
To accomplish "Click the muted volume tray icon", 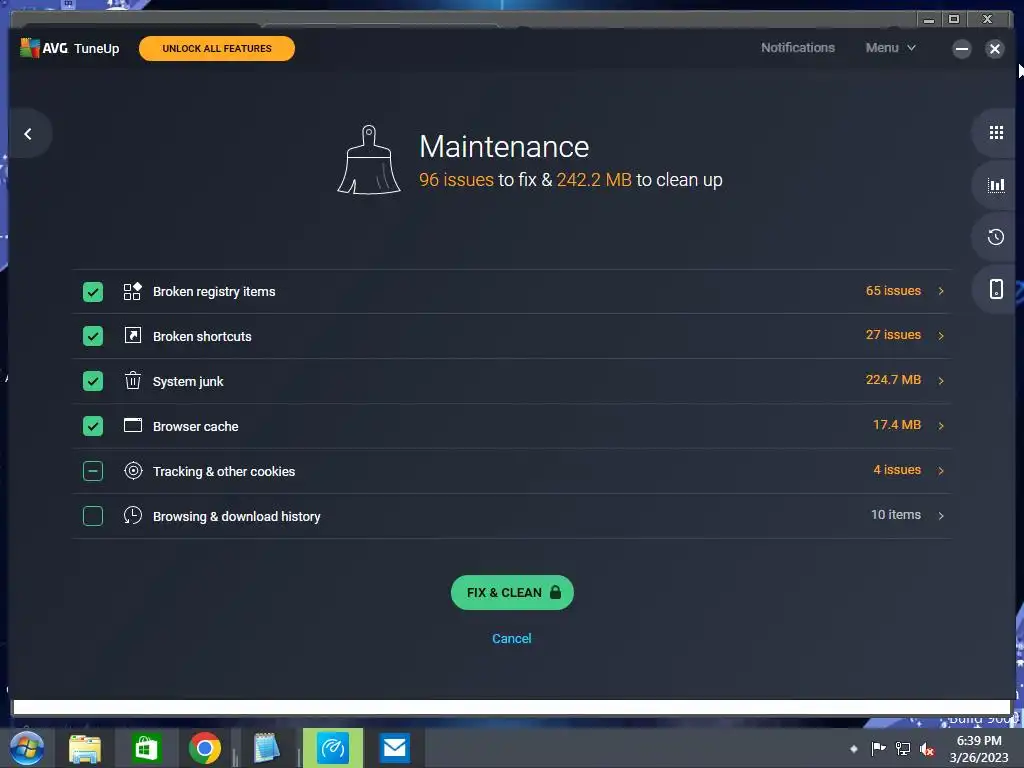I will (x=927, y=749).
